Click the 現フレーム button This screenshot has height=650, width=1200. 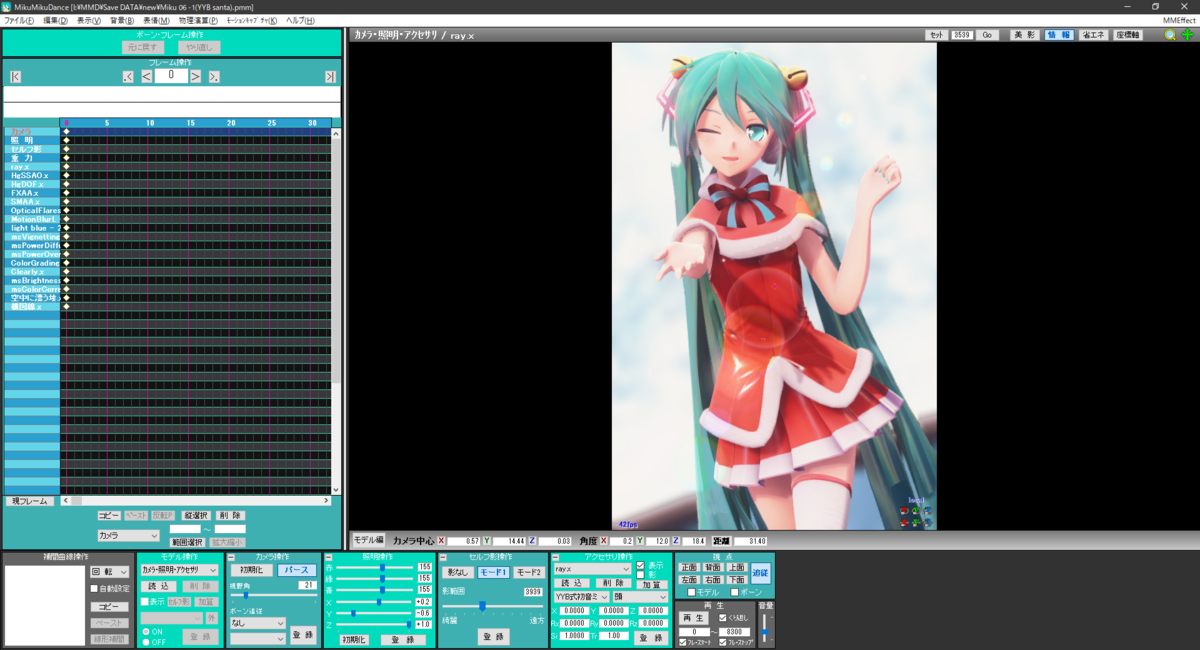[30, 501]
